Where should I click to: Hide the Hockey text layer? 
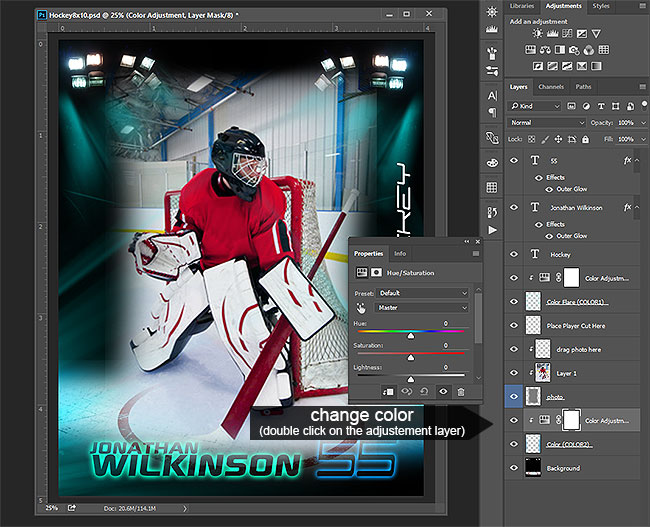(514, 254)
